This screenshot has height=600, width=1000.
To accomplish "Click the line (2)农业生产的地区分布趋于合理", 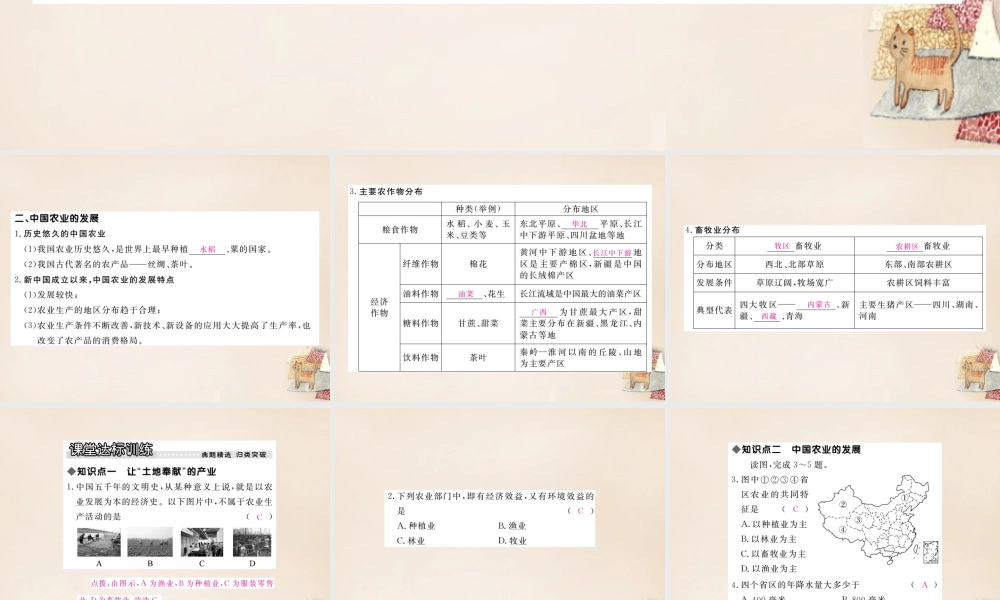I will [x=93, y=311].
